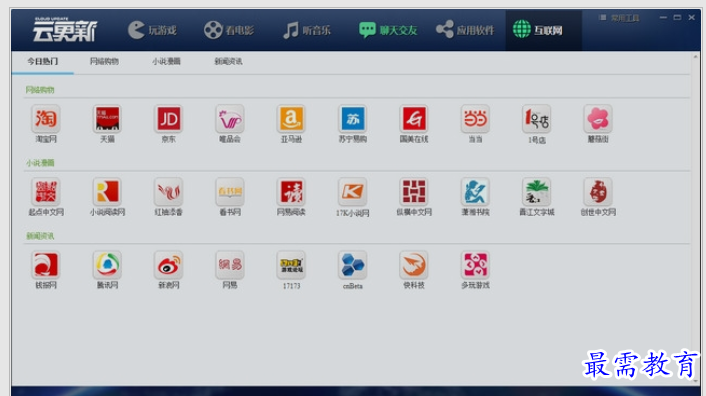Image resolution: width=706 pixels, height=396 pixels.
Task: Switch to the 小说漫画 tab
Action: [x=166, y=61]
